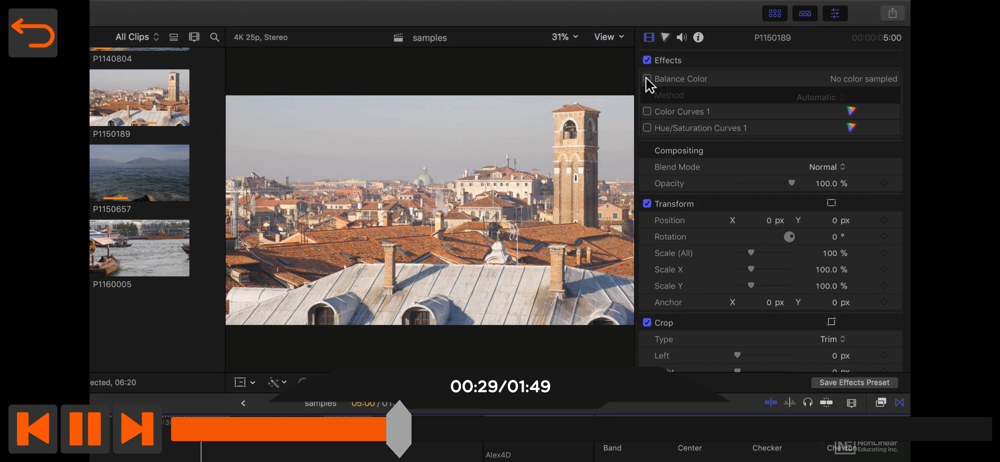This screenshot has width=1000, height=462.
Task: Open the enhancements magic wand dropdown
Action: pos(277,382)
